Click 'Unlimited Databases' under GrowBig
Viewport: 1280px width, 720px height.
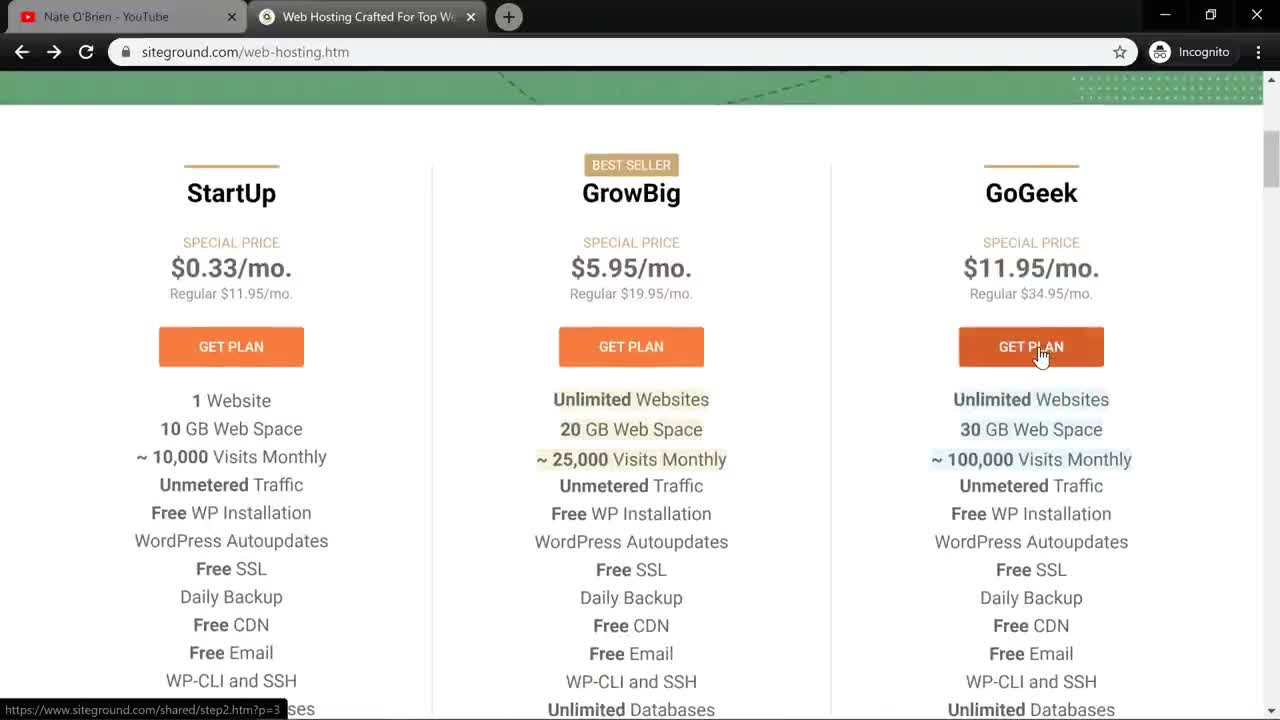631,710
